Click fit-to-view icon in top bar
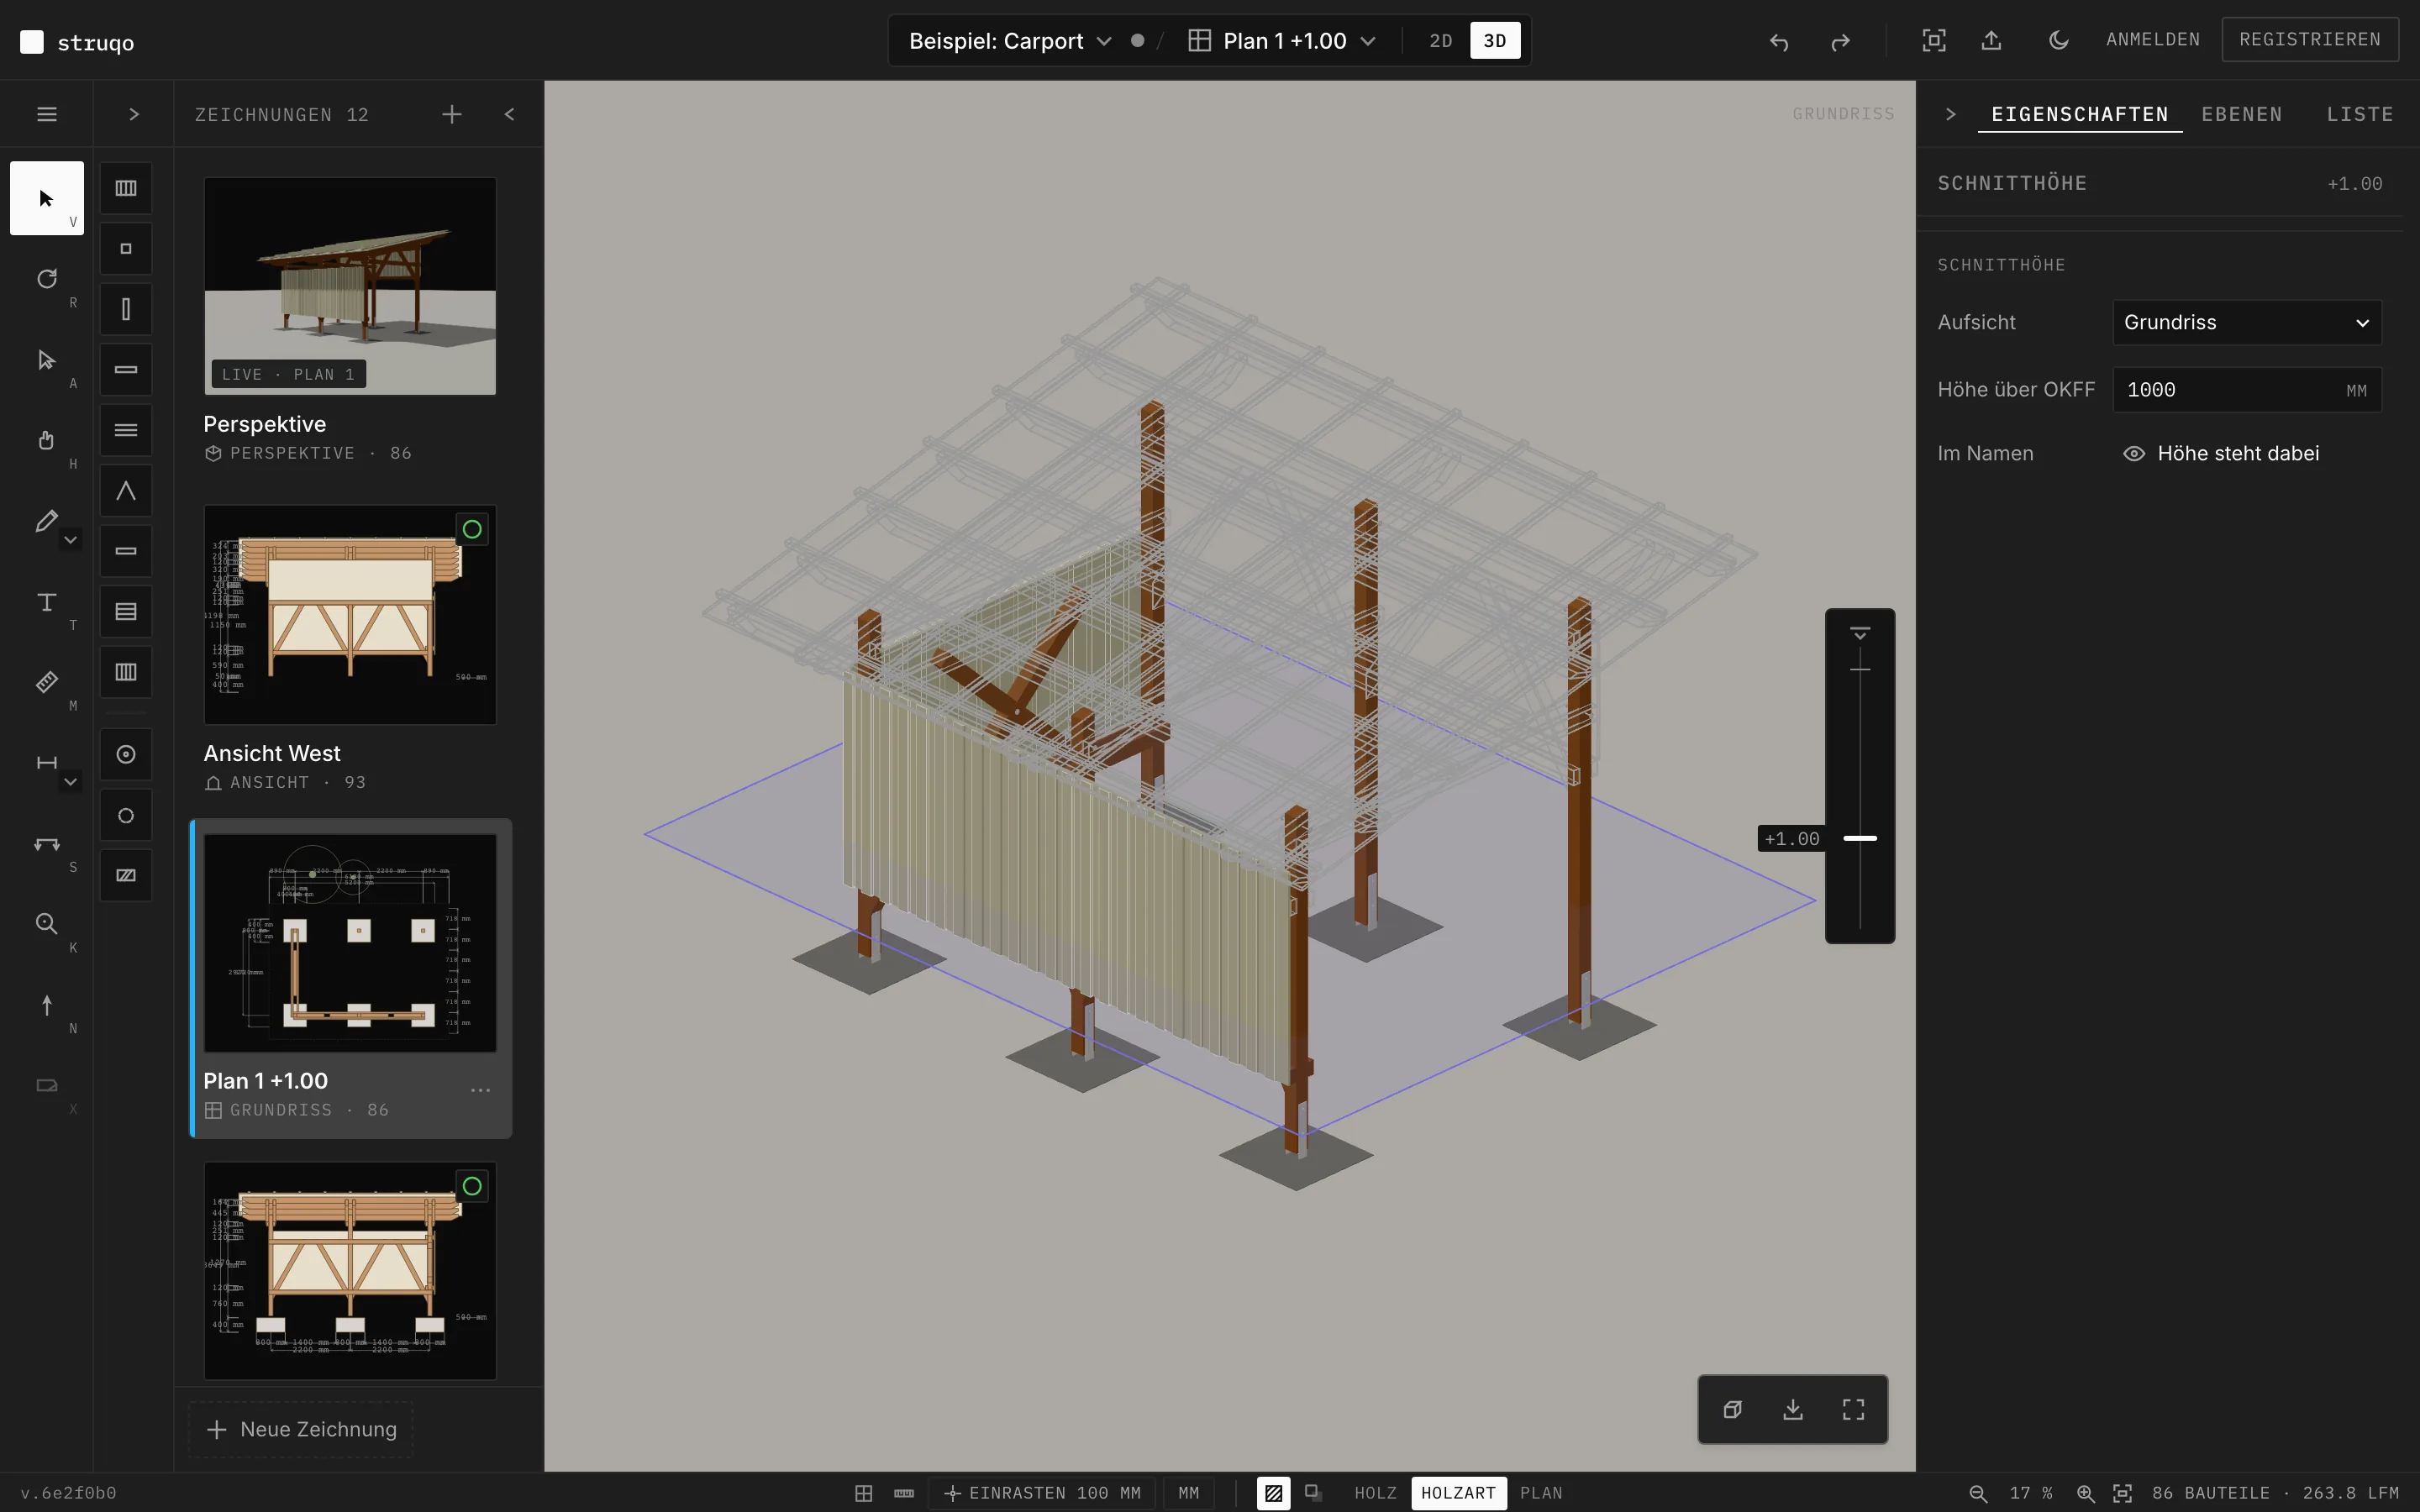The height and width of the screenshot is (1512, 2420). tap(1934, 40)
